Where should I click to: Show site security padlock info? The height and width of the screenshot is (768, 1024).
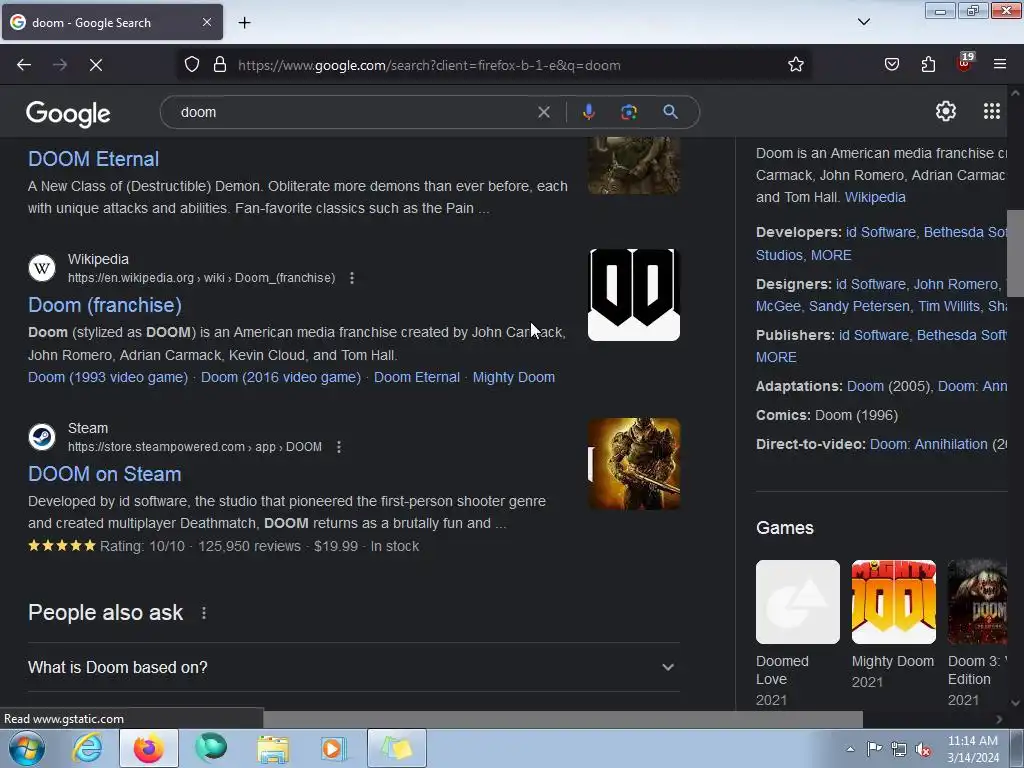(x=220, y=65)
